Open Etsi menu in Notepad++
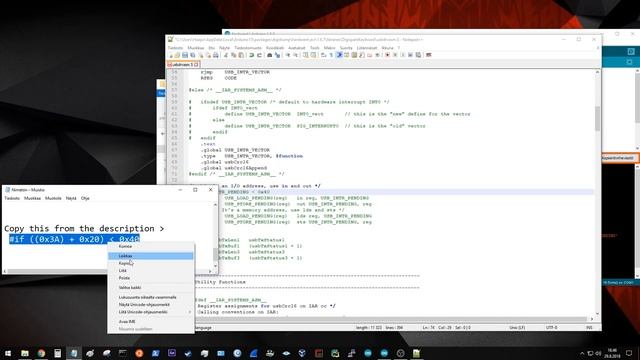640x360 pixels. [x=211, y=48]
